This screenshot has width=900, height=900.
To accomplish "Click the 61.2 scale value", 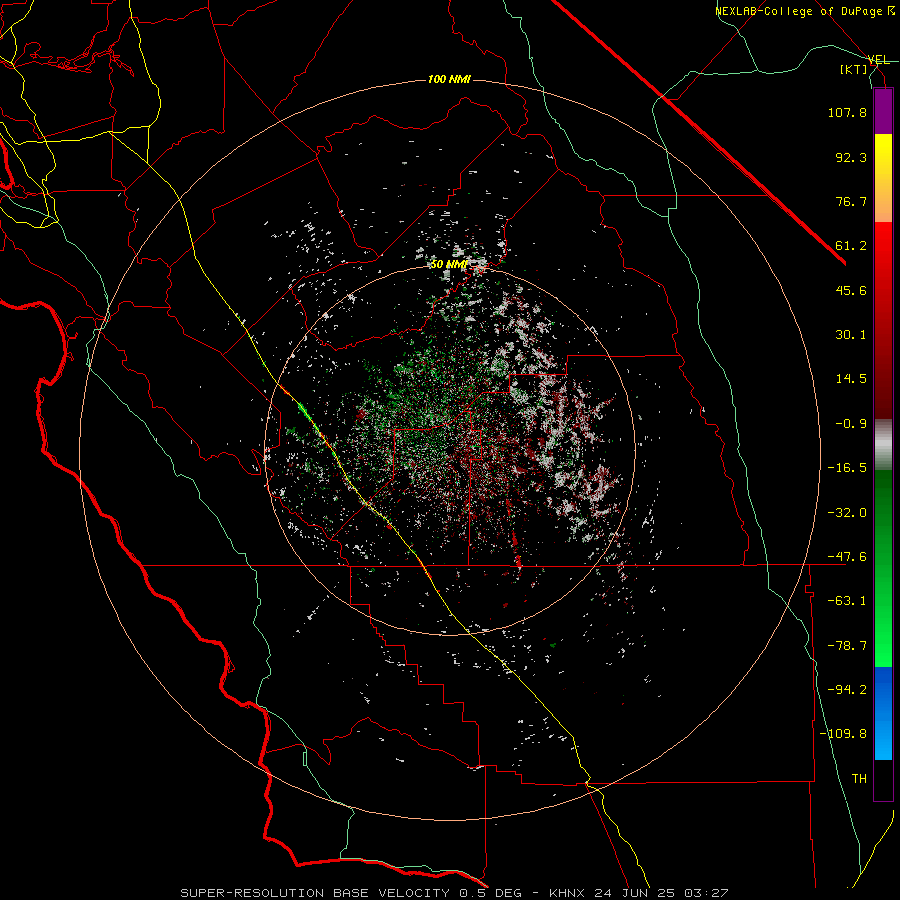I will (x=851, y=246).
